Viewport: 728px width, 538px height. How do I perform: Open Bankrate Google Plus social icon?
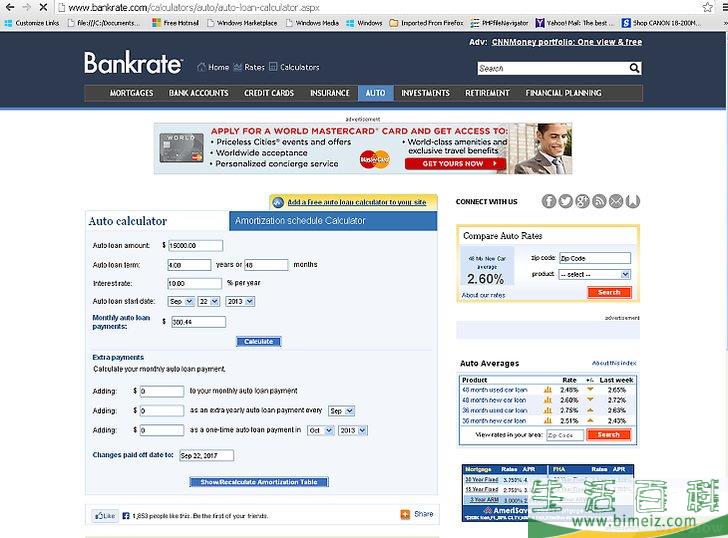click(x=582, y=201)
